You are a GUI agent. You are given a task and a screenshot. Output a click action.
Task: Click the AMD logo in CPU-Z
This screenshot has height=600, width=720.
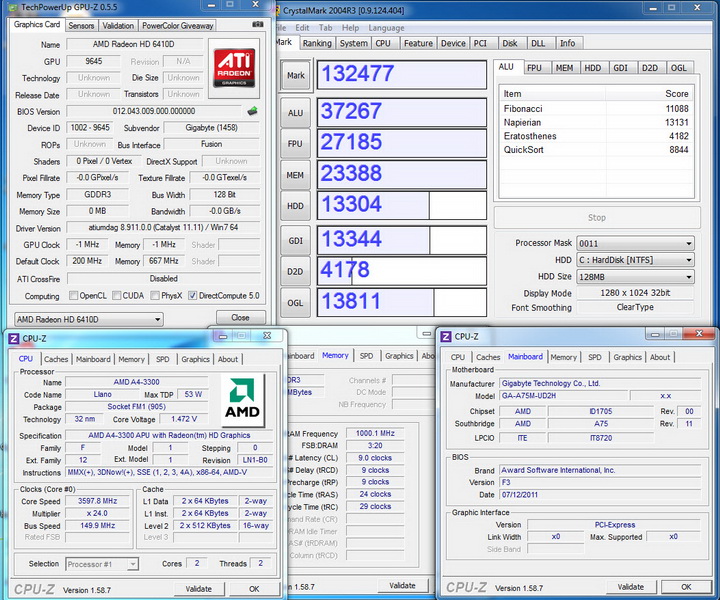[242, 400]
